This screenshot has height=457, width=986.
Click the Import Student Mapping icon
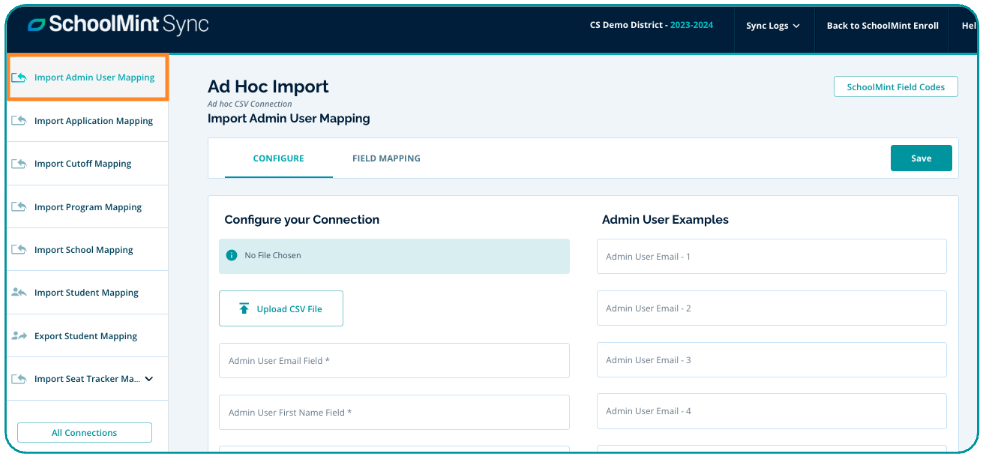(x=19, y=293)
